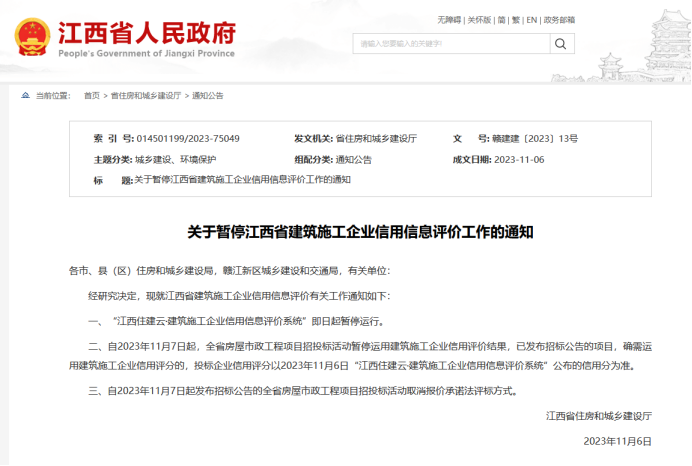Open the 政务邮箱 government mailbox link
The height and width of the screenshot is (466, 692).
coord(559,20)
